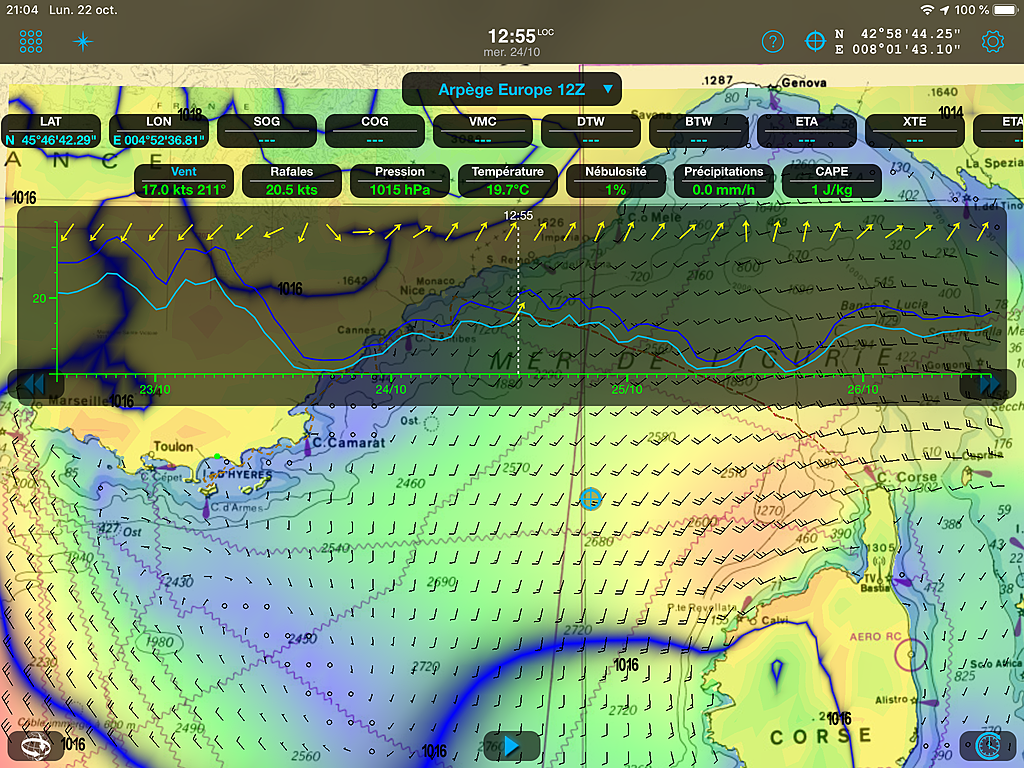
Task: Tap the LAT data box
Action: 51,131
